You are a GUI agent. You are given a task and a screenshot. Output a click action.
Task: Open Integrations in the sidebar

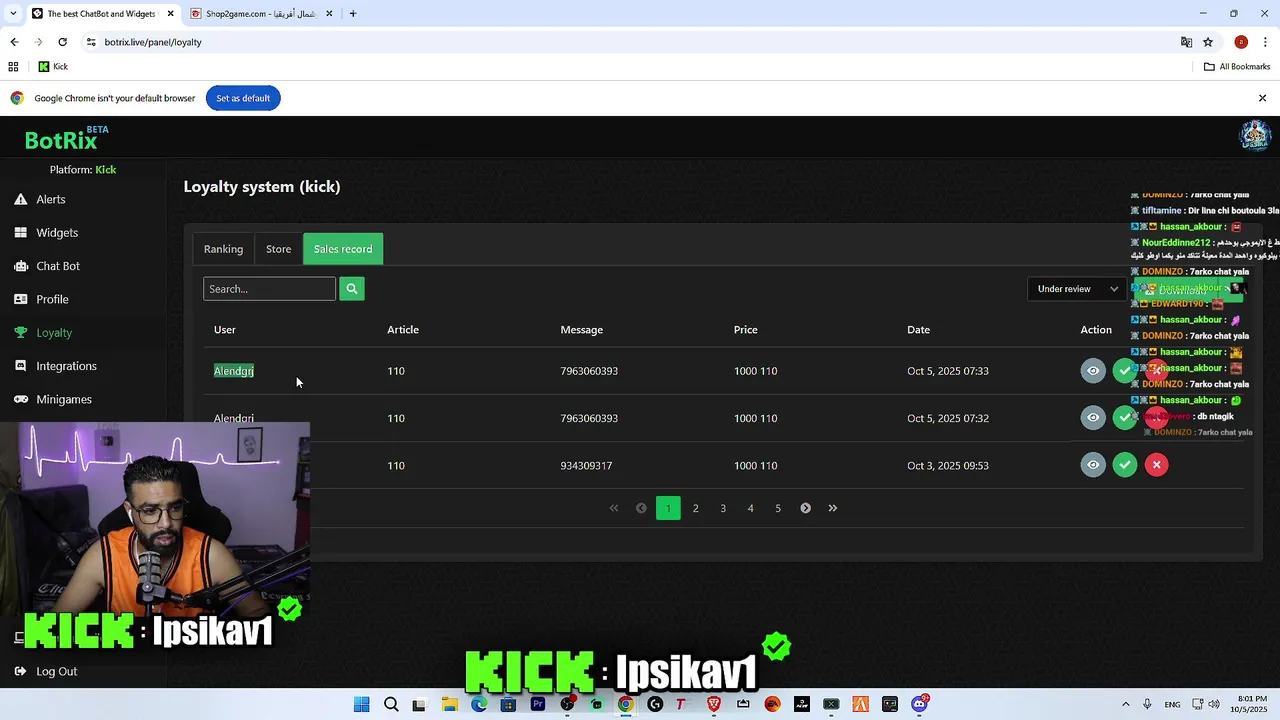coord(66,366)
